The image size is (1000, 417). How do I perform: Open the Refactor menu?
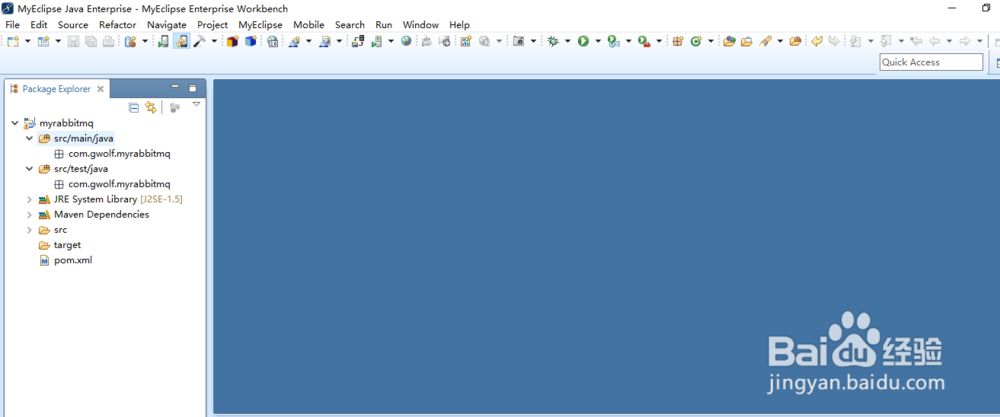click(x=117, y=25)
